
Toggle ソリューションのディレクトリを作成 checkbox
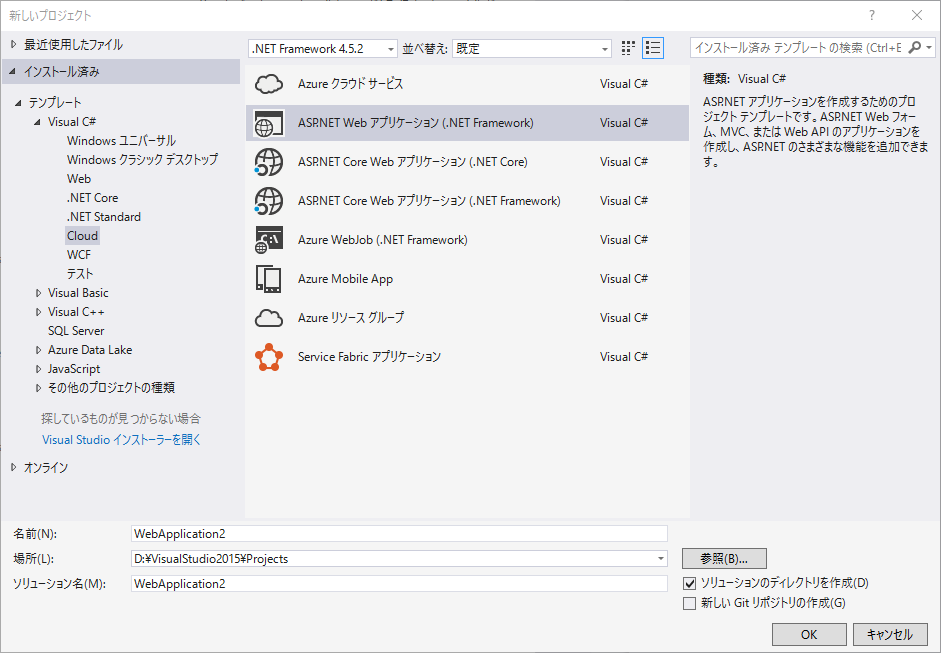(690, 583)
